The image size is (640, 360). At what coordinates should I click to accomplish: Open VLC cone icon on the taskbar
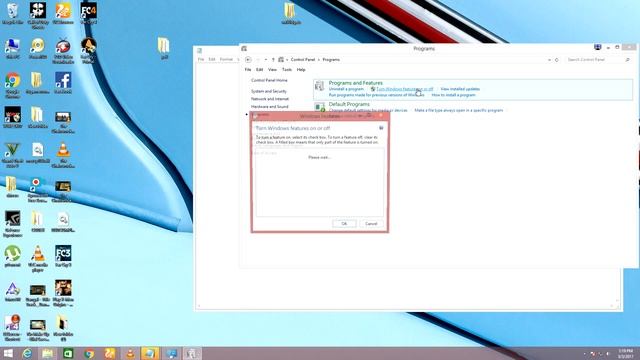click(130, 353)
